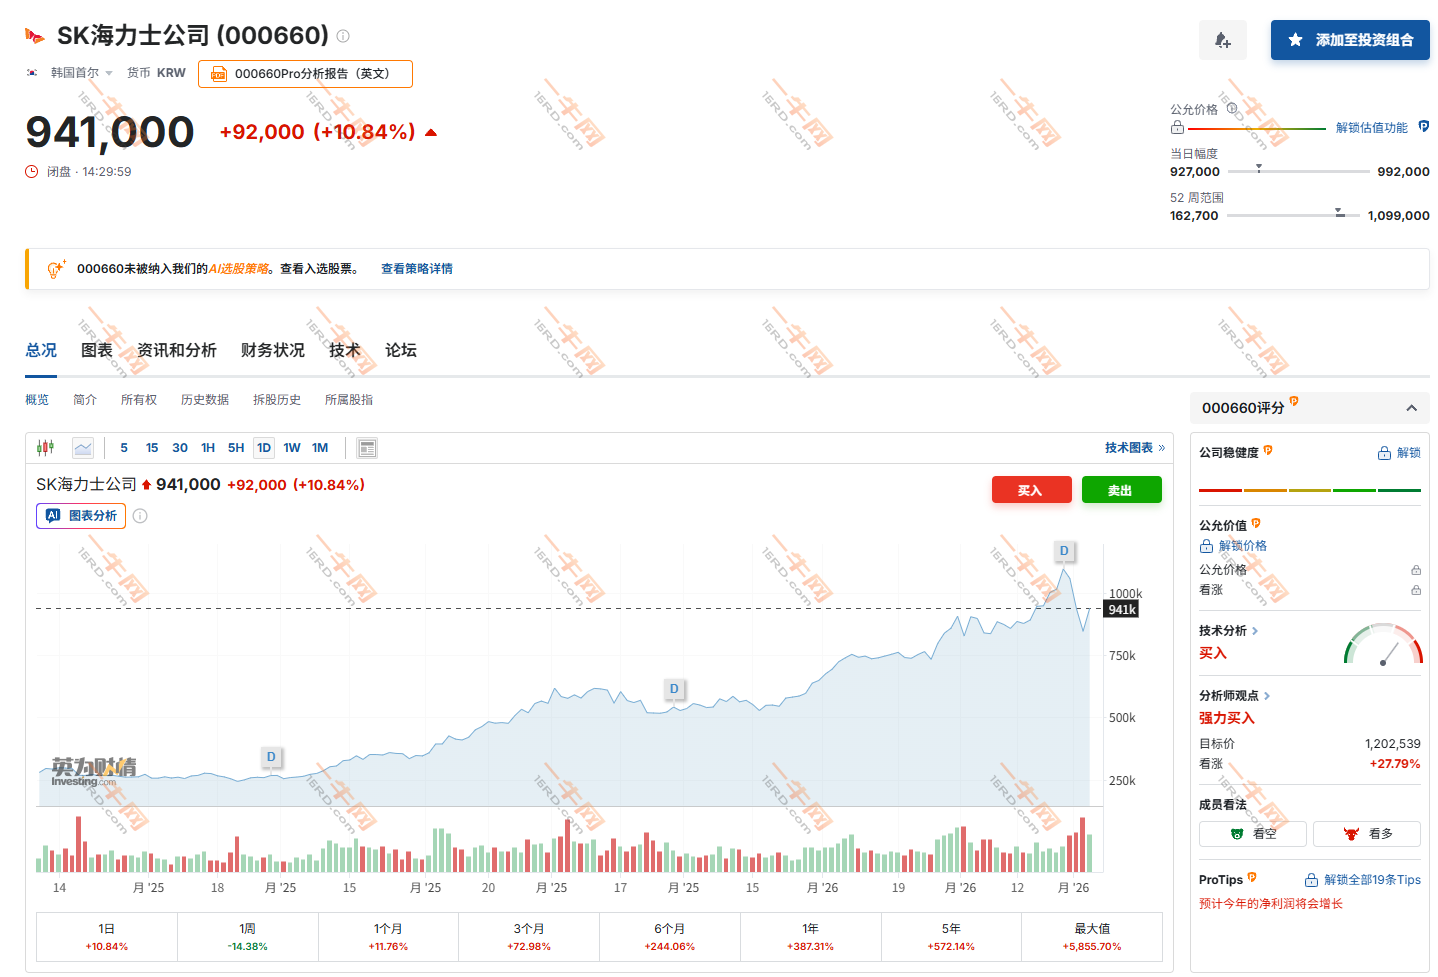Screen dimensions: 1438x977
Task: Vote 看空 bearish in member sentiment
Action: [x=1253, y=834]
